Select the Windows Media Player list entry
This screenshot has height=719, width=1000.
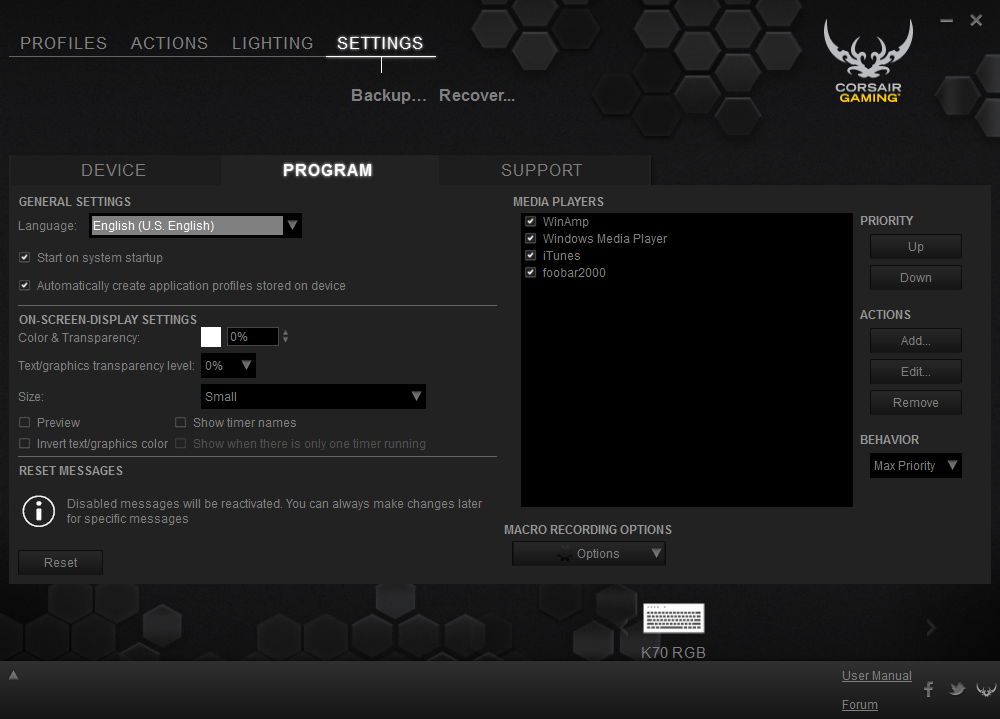[605, 239]
